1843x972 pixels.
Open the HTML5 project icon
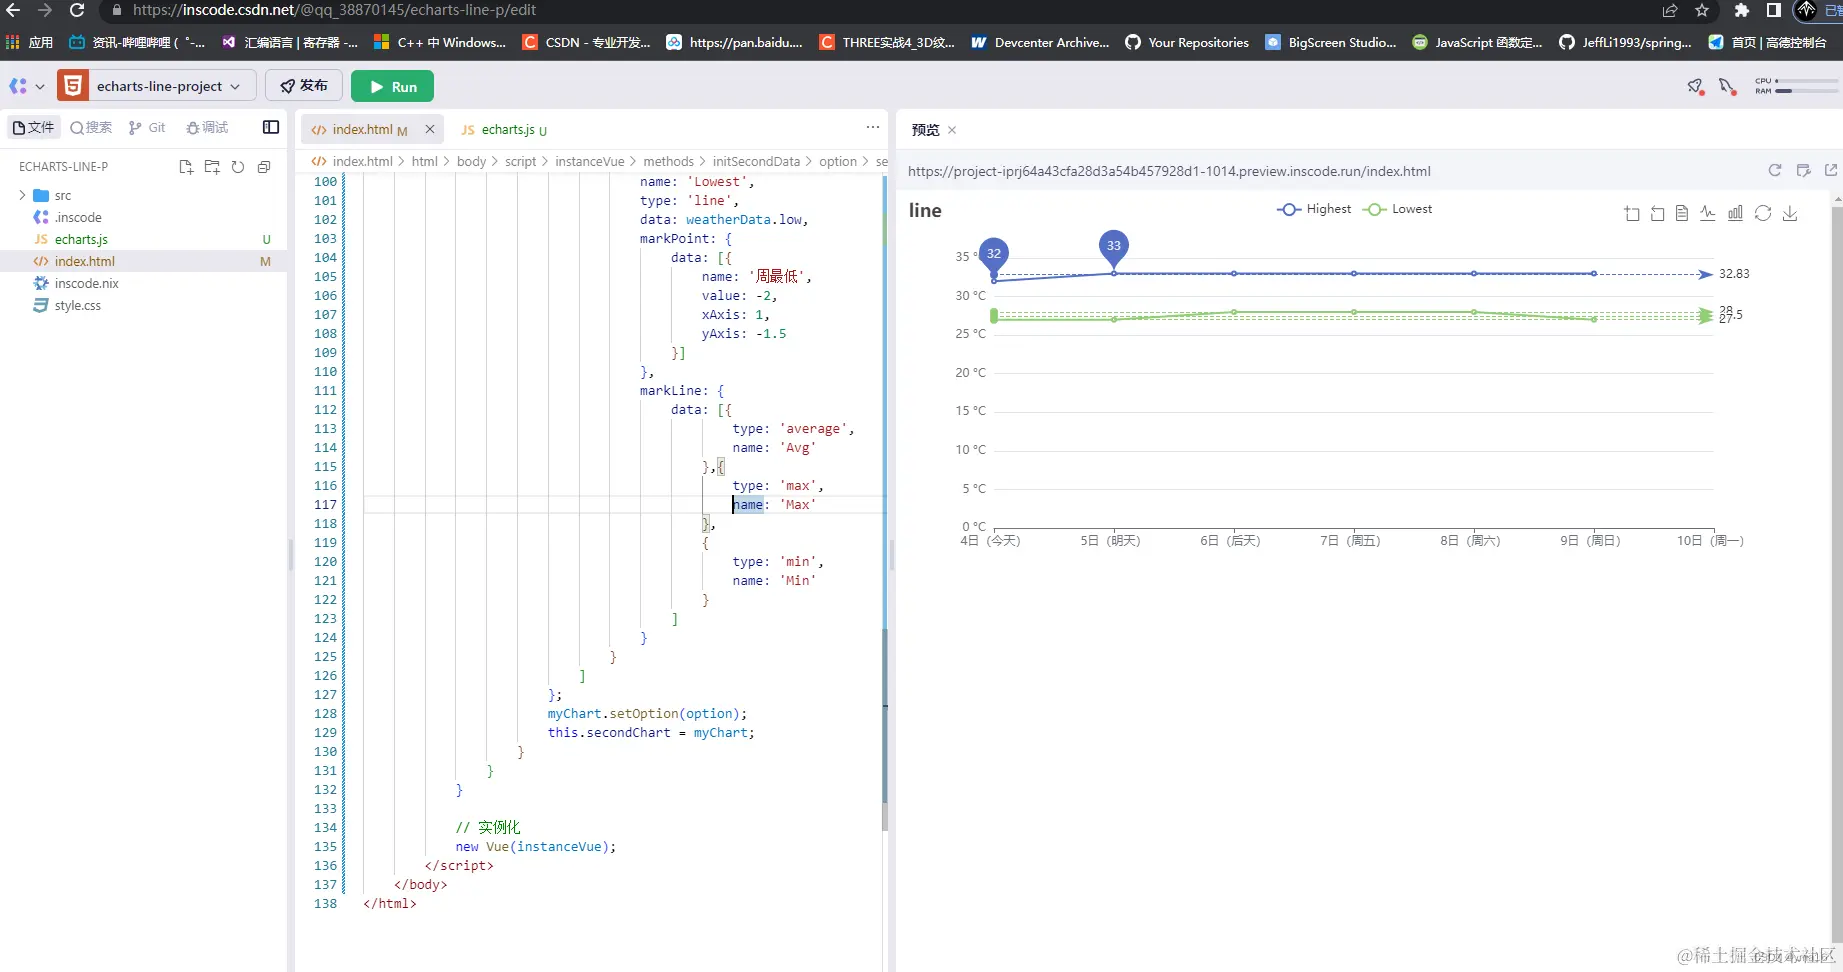click(72, 86)
